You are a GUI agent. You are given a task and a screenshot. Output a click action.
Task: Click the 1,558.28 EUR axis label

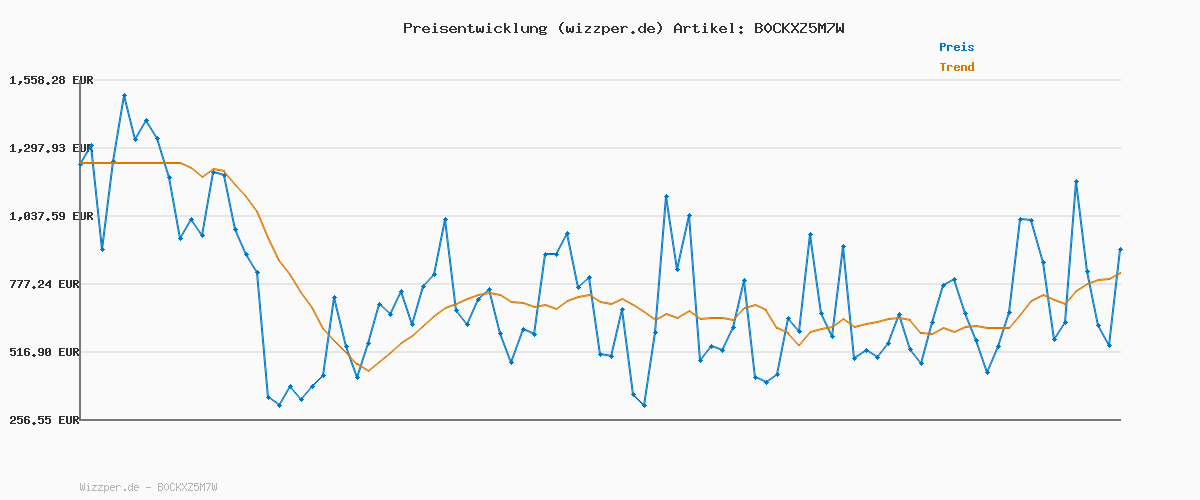(51, 80)
